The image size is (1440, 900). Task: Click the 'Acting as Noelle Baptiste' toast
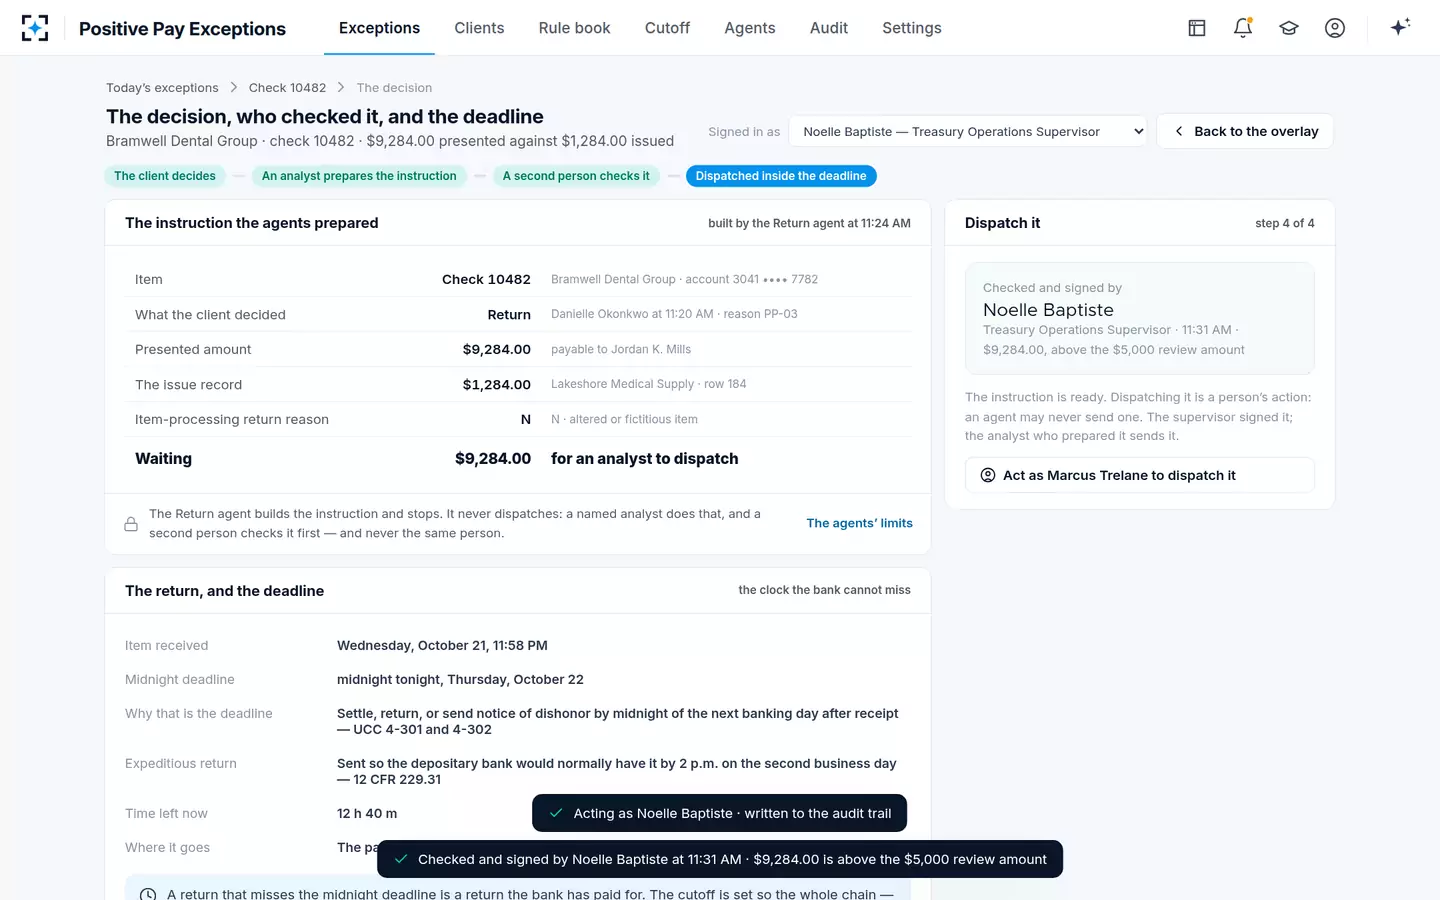click(719, 813)
